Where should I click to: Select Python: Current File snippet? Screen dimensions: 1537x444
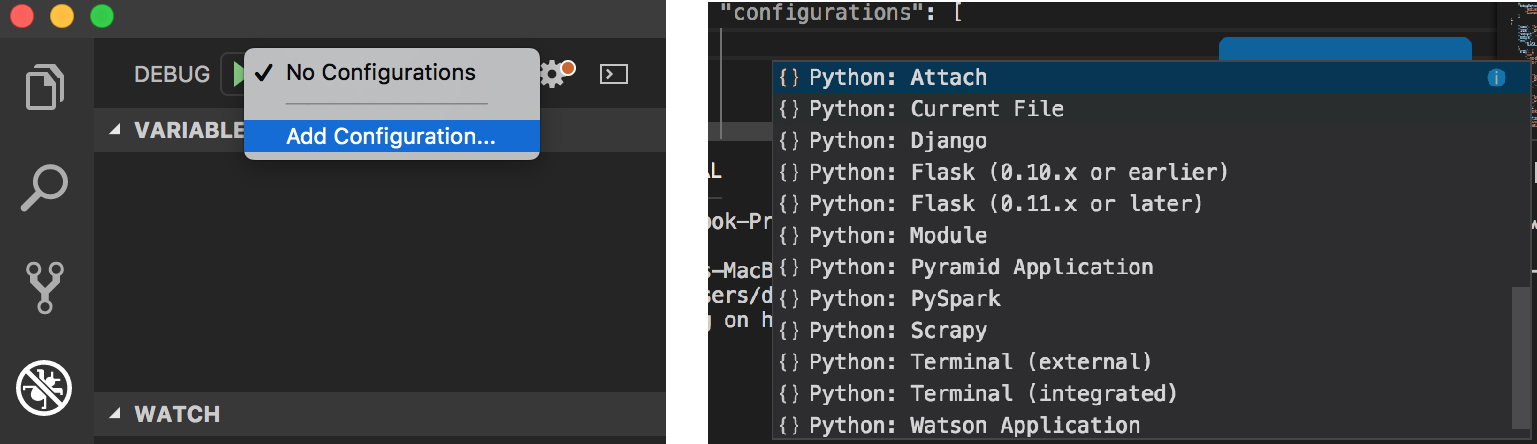coord(936,109)
